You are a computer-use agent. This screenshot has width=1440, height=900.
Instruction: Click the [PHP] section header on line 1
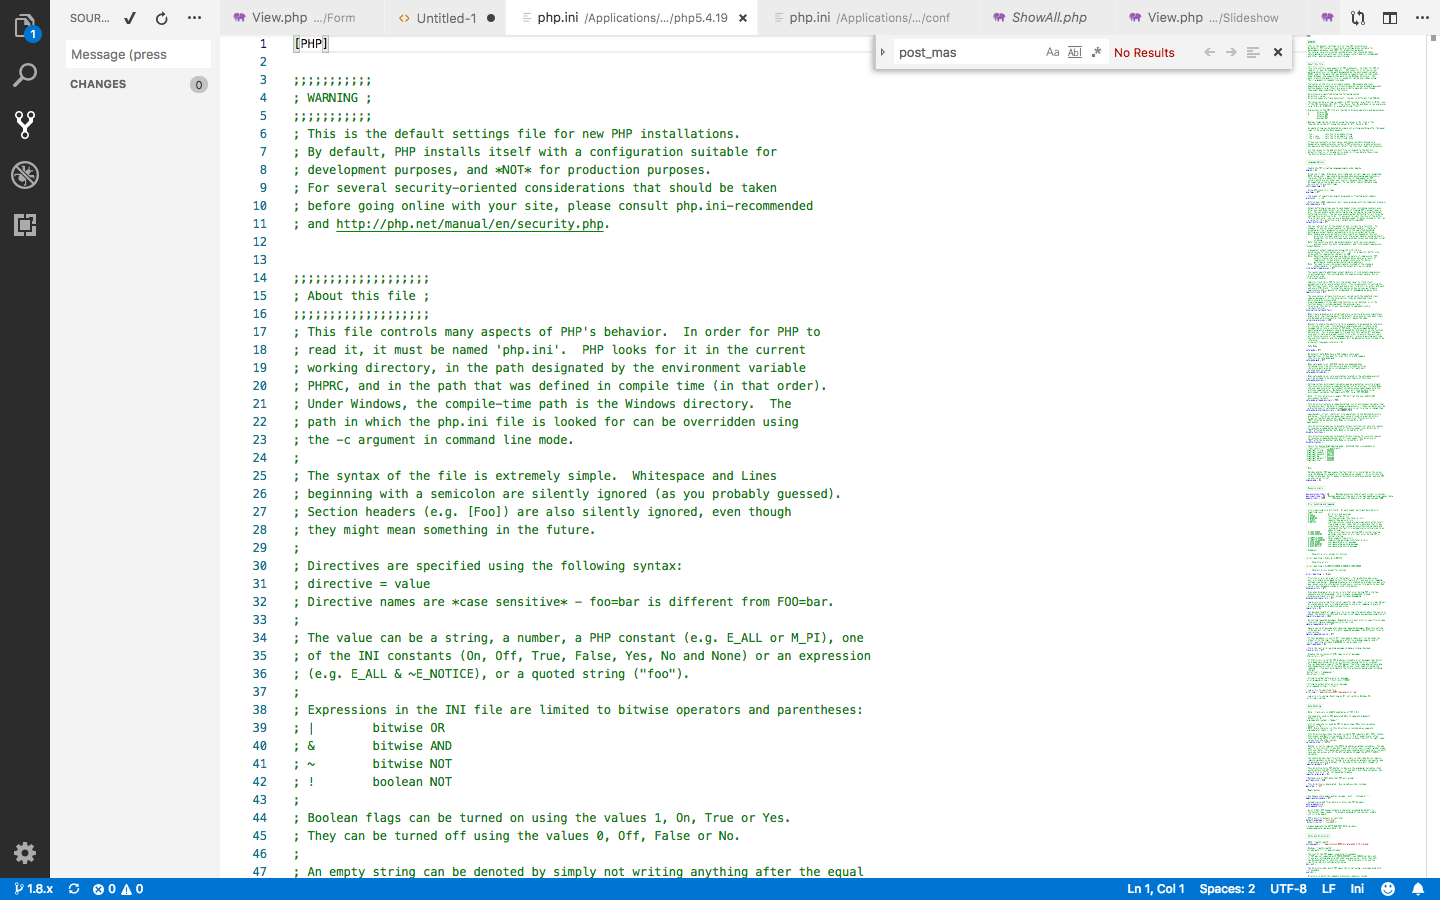pos(311,44)
